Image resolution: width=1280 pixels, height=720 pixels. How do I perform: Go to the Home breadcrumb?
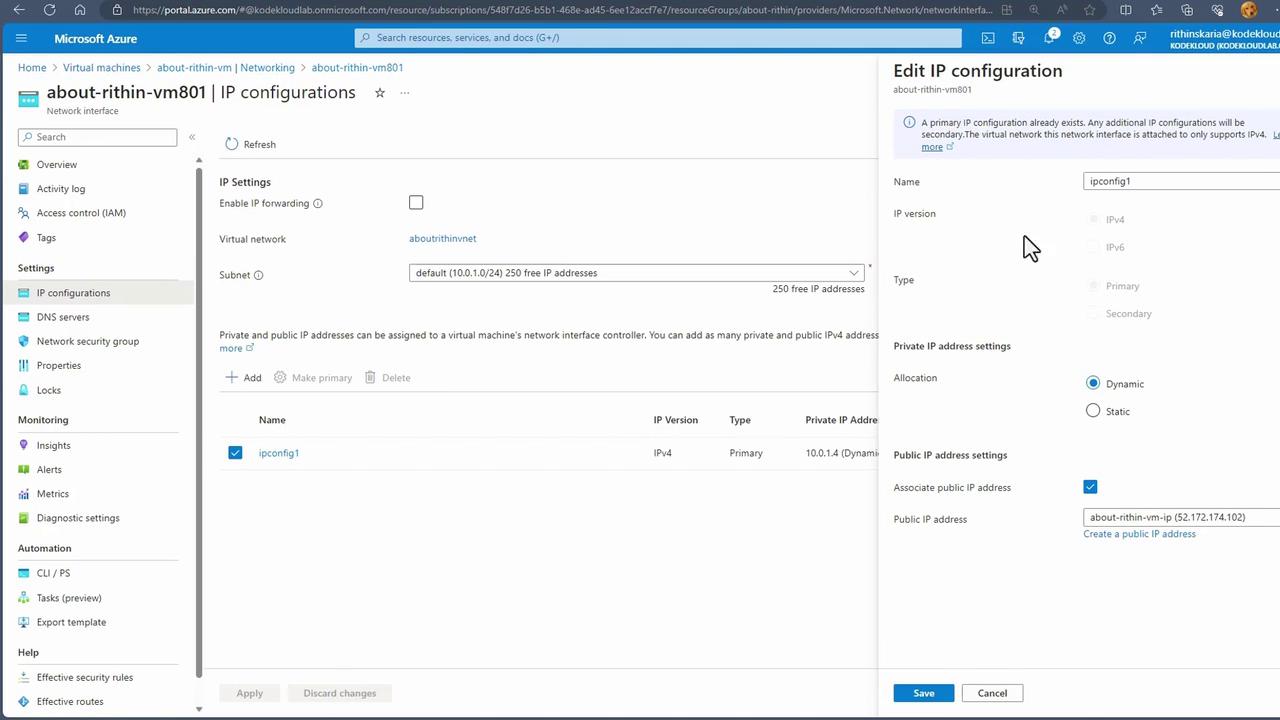click(32, 68)
